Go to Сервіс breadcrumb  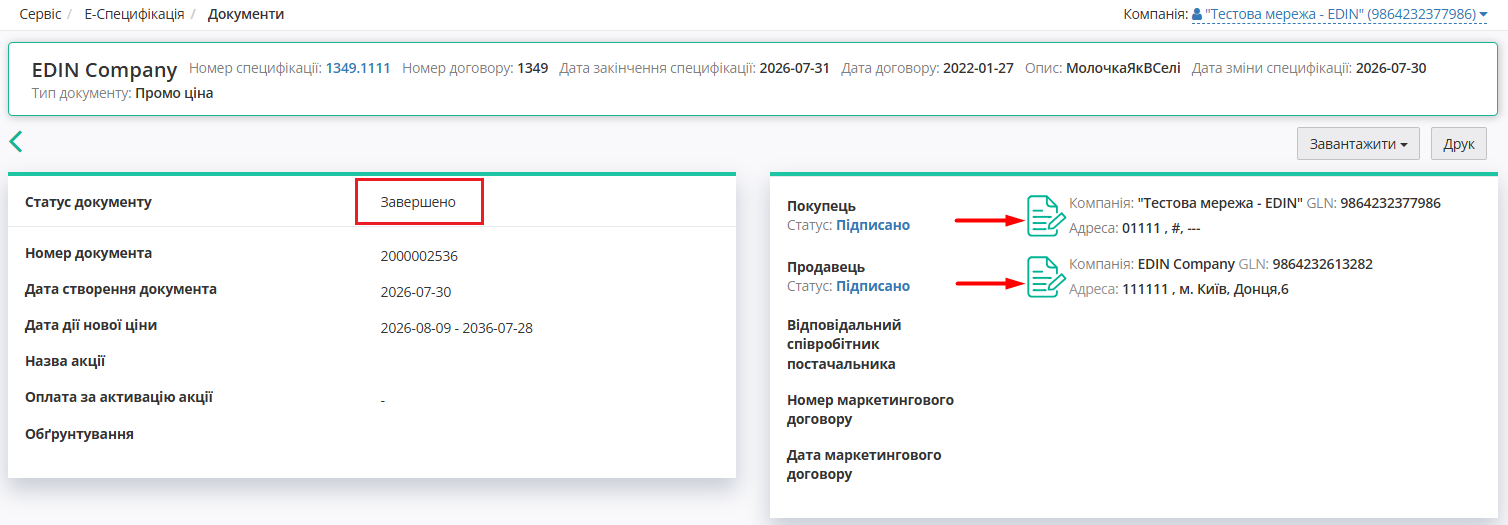[41, 14]
